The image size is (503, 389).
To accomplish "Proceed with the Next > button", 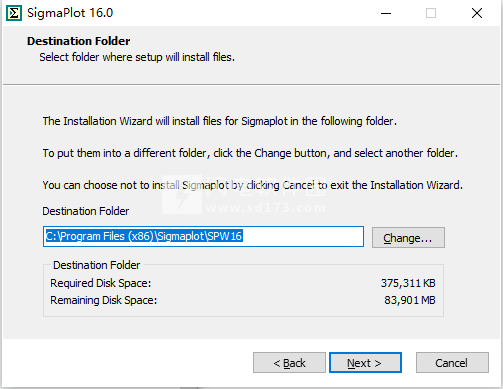I will (365, 363).
